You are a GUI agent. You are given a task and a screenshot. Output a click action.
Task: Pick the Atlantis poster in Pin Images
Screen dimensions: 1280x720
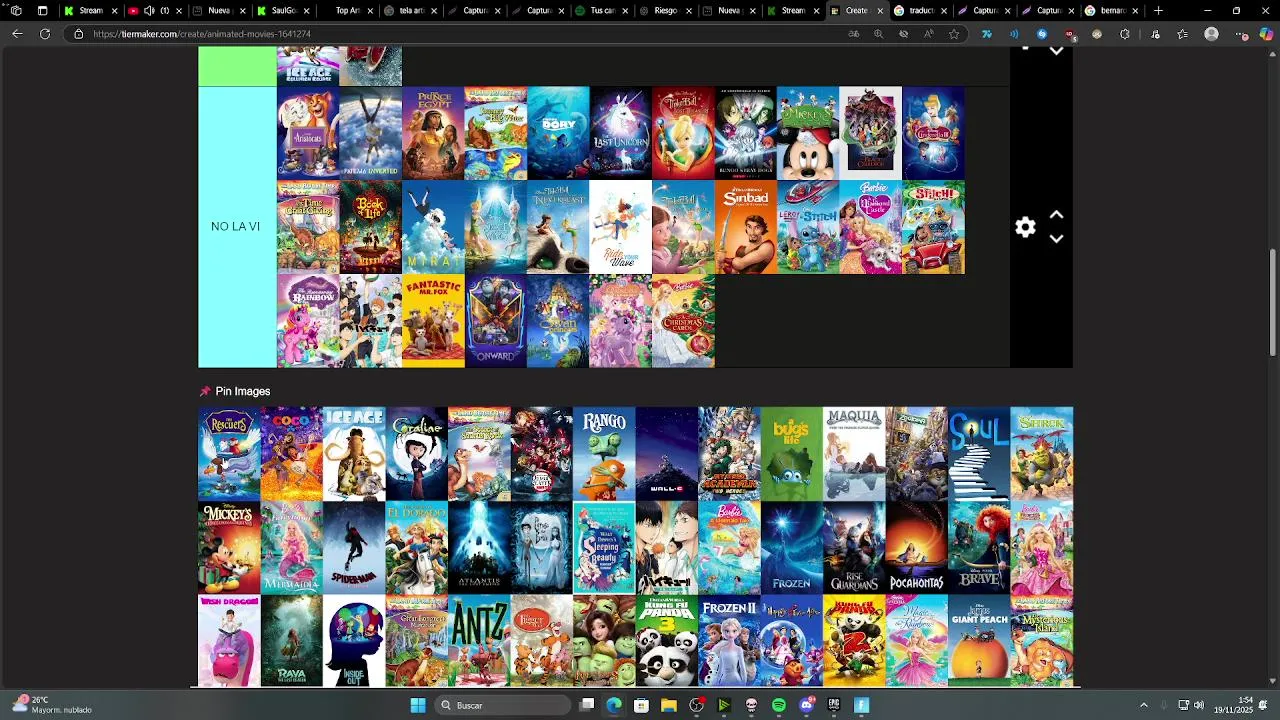click(479, 547)
